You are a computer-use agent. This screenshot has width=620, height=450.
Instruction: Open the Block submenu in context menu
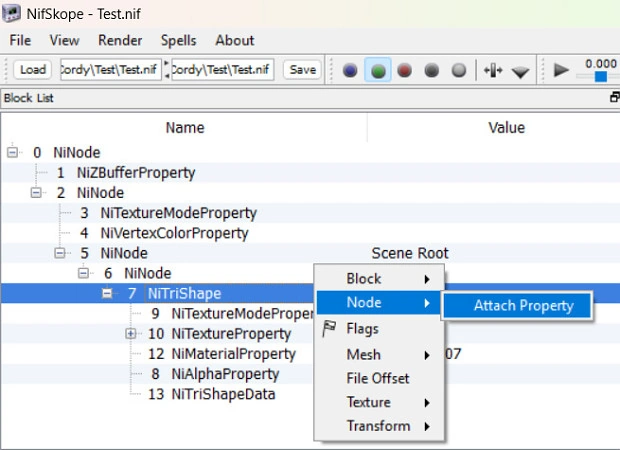click(379, 279)
